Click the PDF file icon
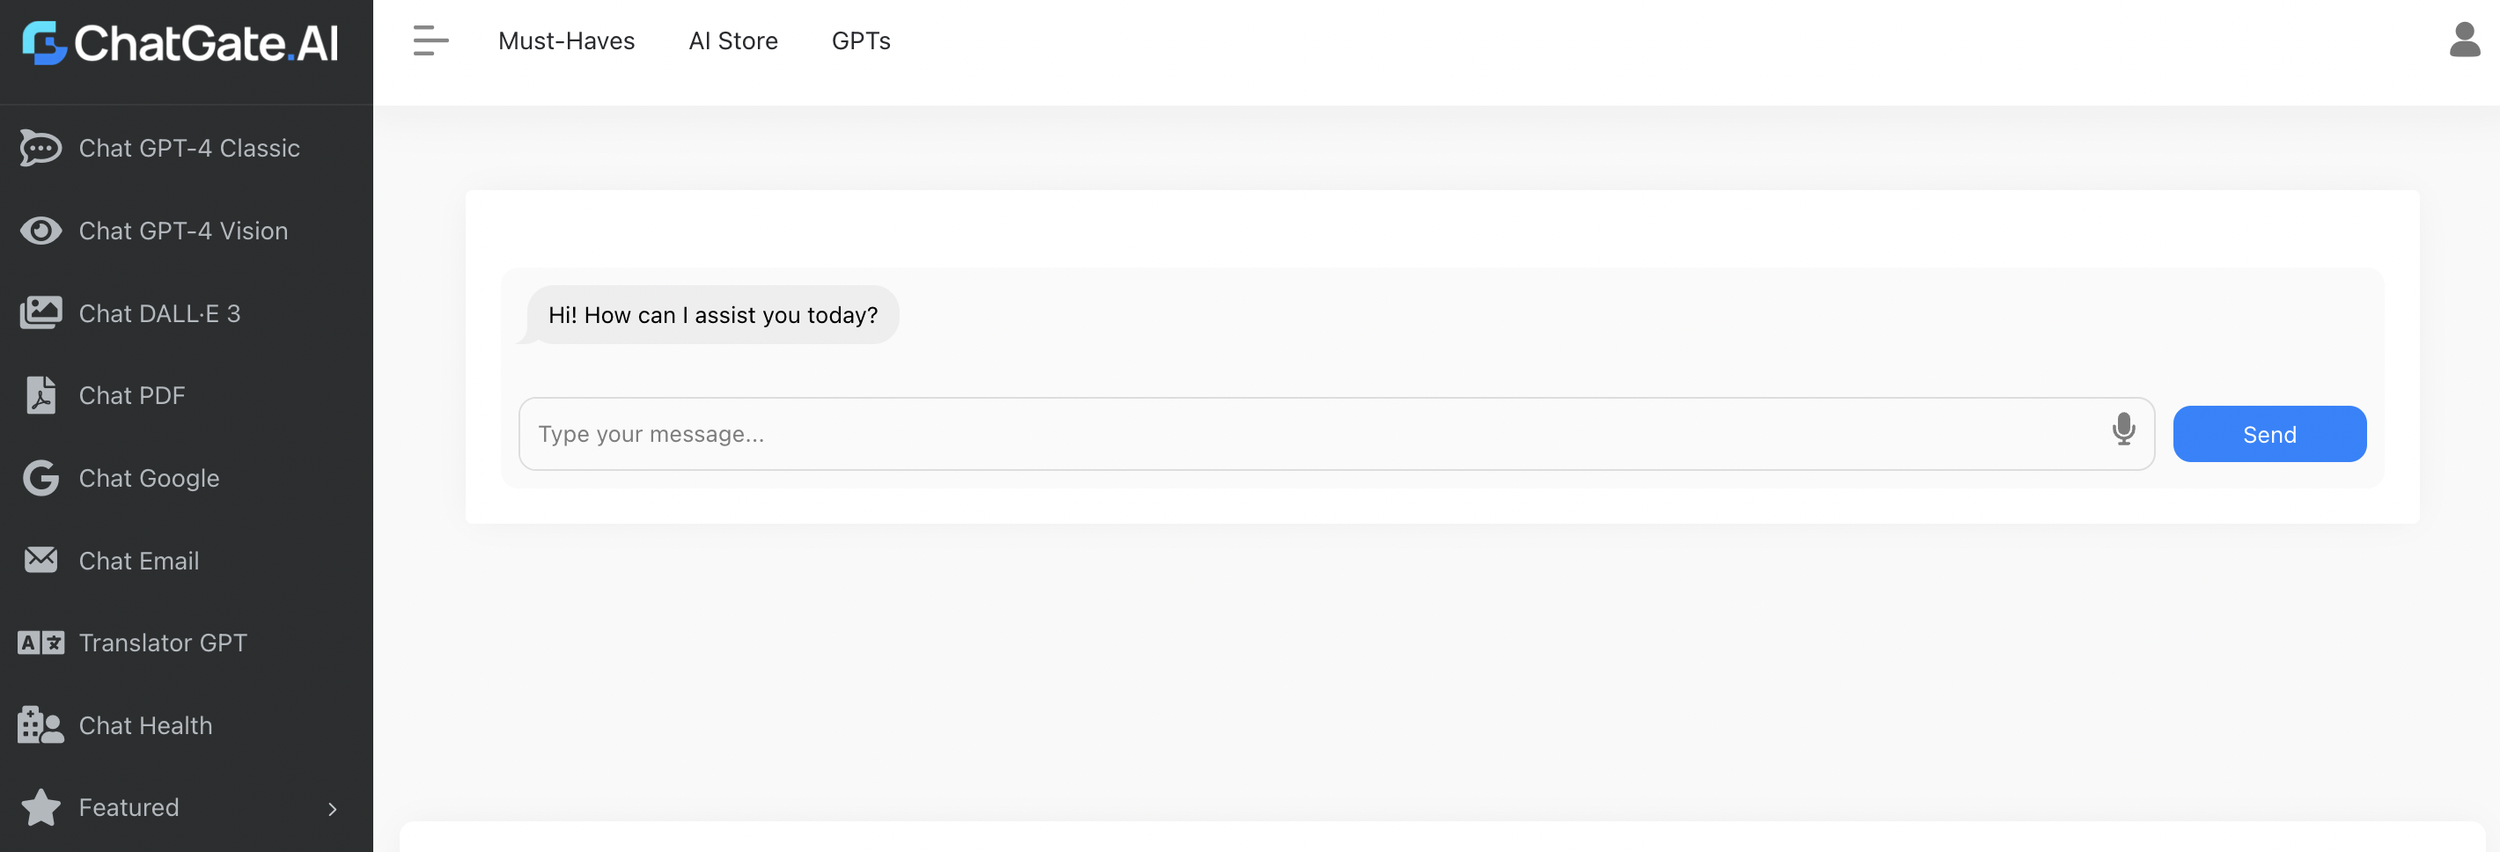This screenshot has height=852, width=2500. [x=40, y=396]
